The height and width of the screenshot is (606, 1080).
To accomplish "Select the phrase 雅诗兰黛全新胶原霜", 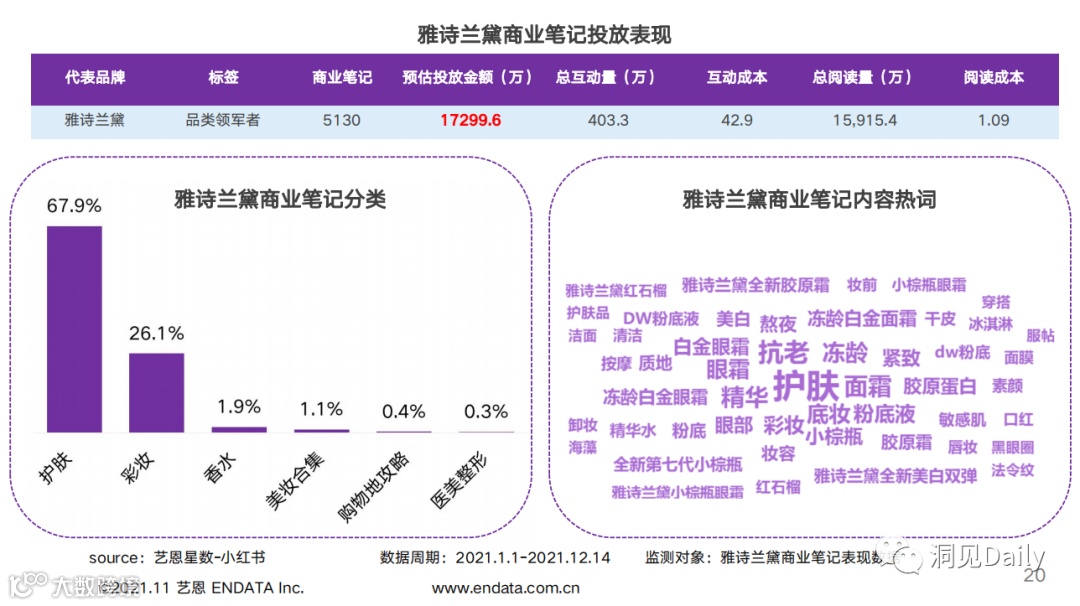I will coord(756,284).
